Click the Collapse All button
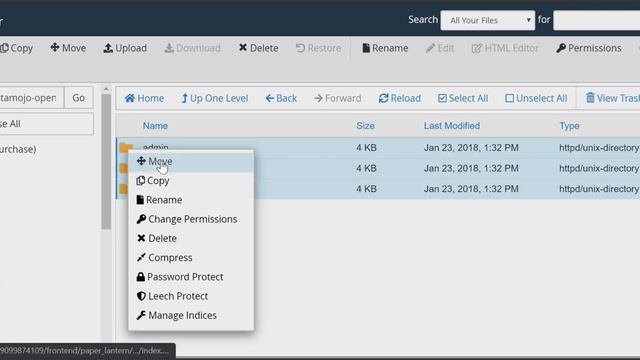Viewport: 640px width, 360px height. pyautogui.click(x=47, y=124)
